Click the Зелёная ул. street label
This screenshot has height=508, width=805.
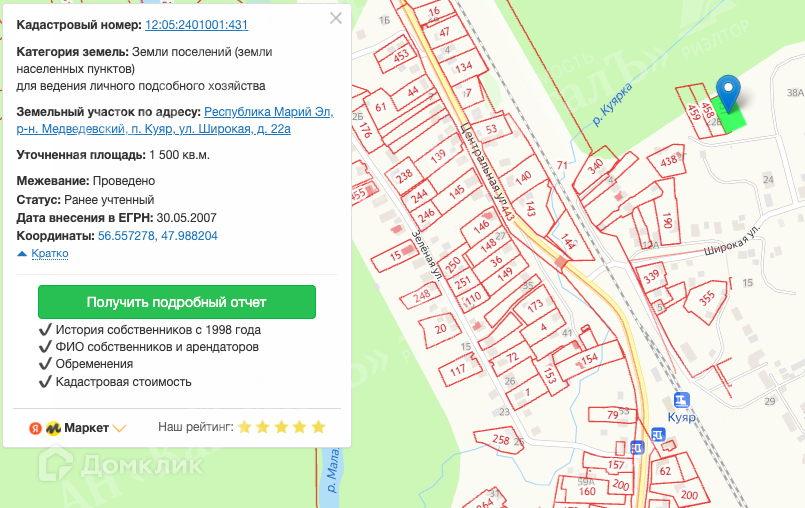click(x=427, y=255)
